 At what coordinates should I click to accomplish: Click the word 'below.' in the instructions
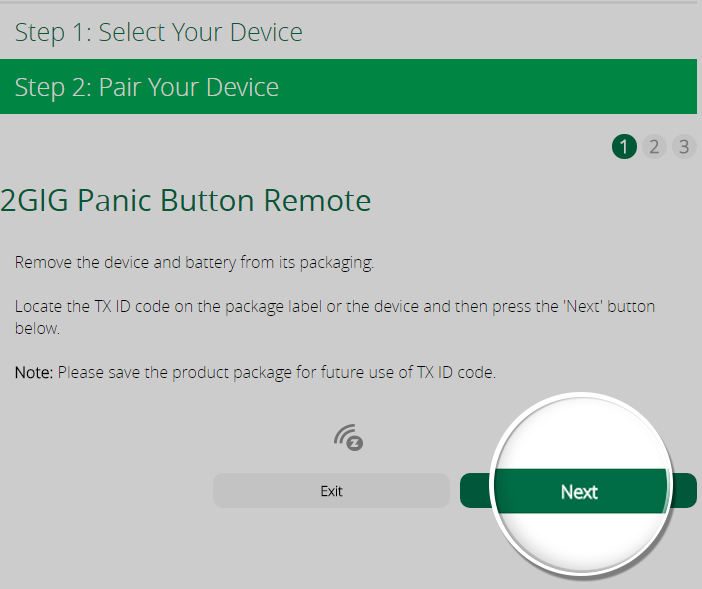37,329
